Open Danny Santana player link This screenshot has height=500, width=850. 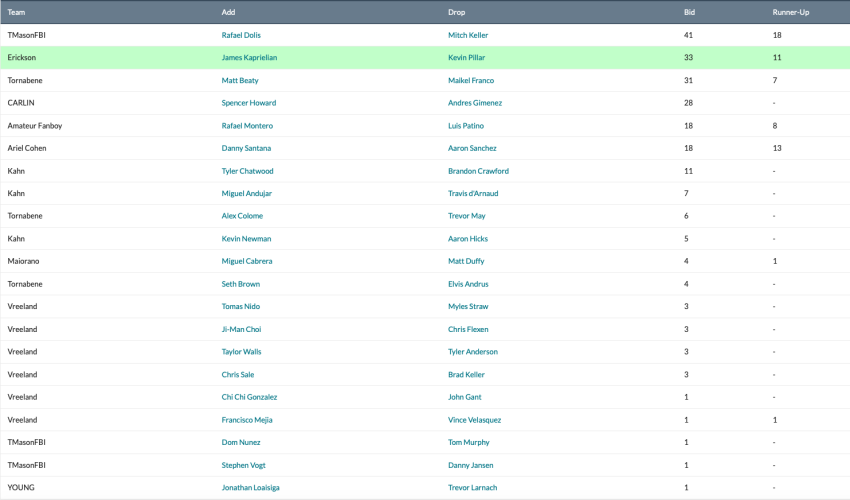tap(246, 148)
